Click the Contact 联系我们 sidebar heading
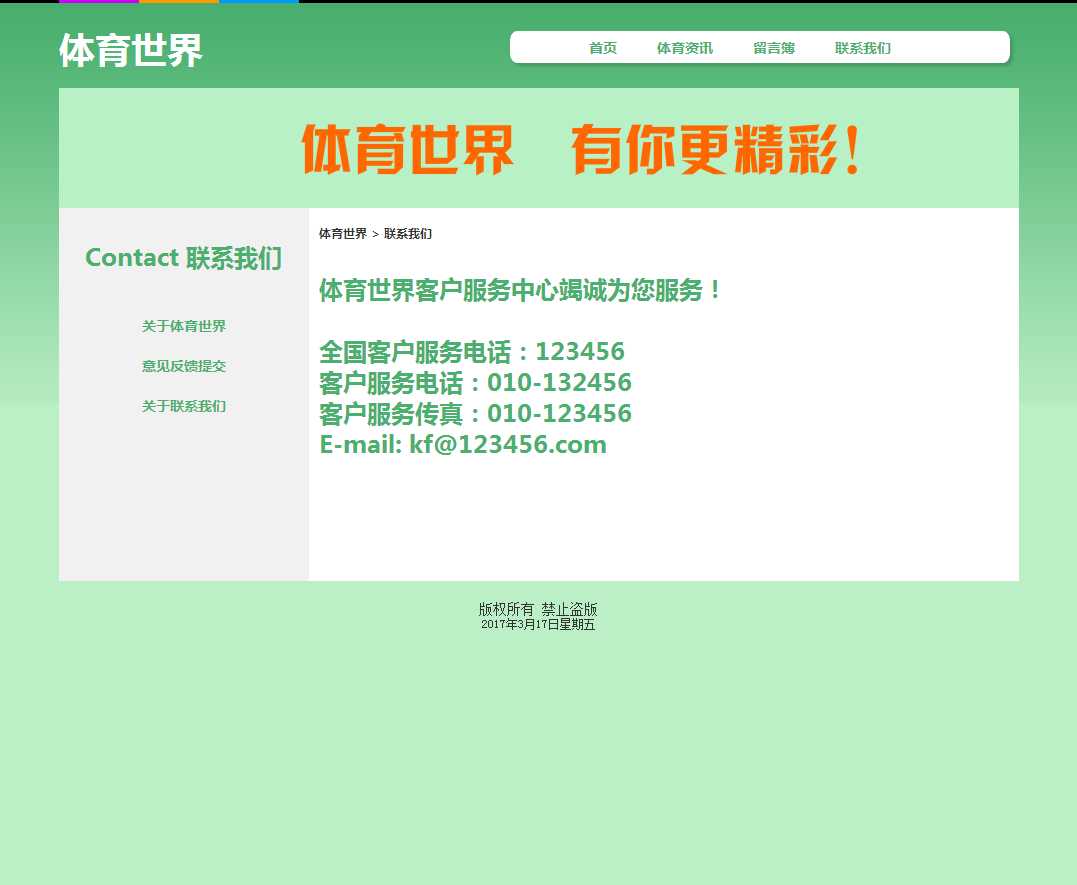Viewport: 1077px width, 885px height. pyautogui.click(x=183, y=258)
